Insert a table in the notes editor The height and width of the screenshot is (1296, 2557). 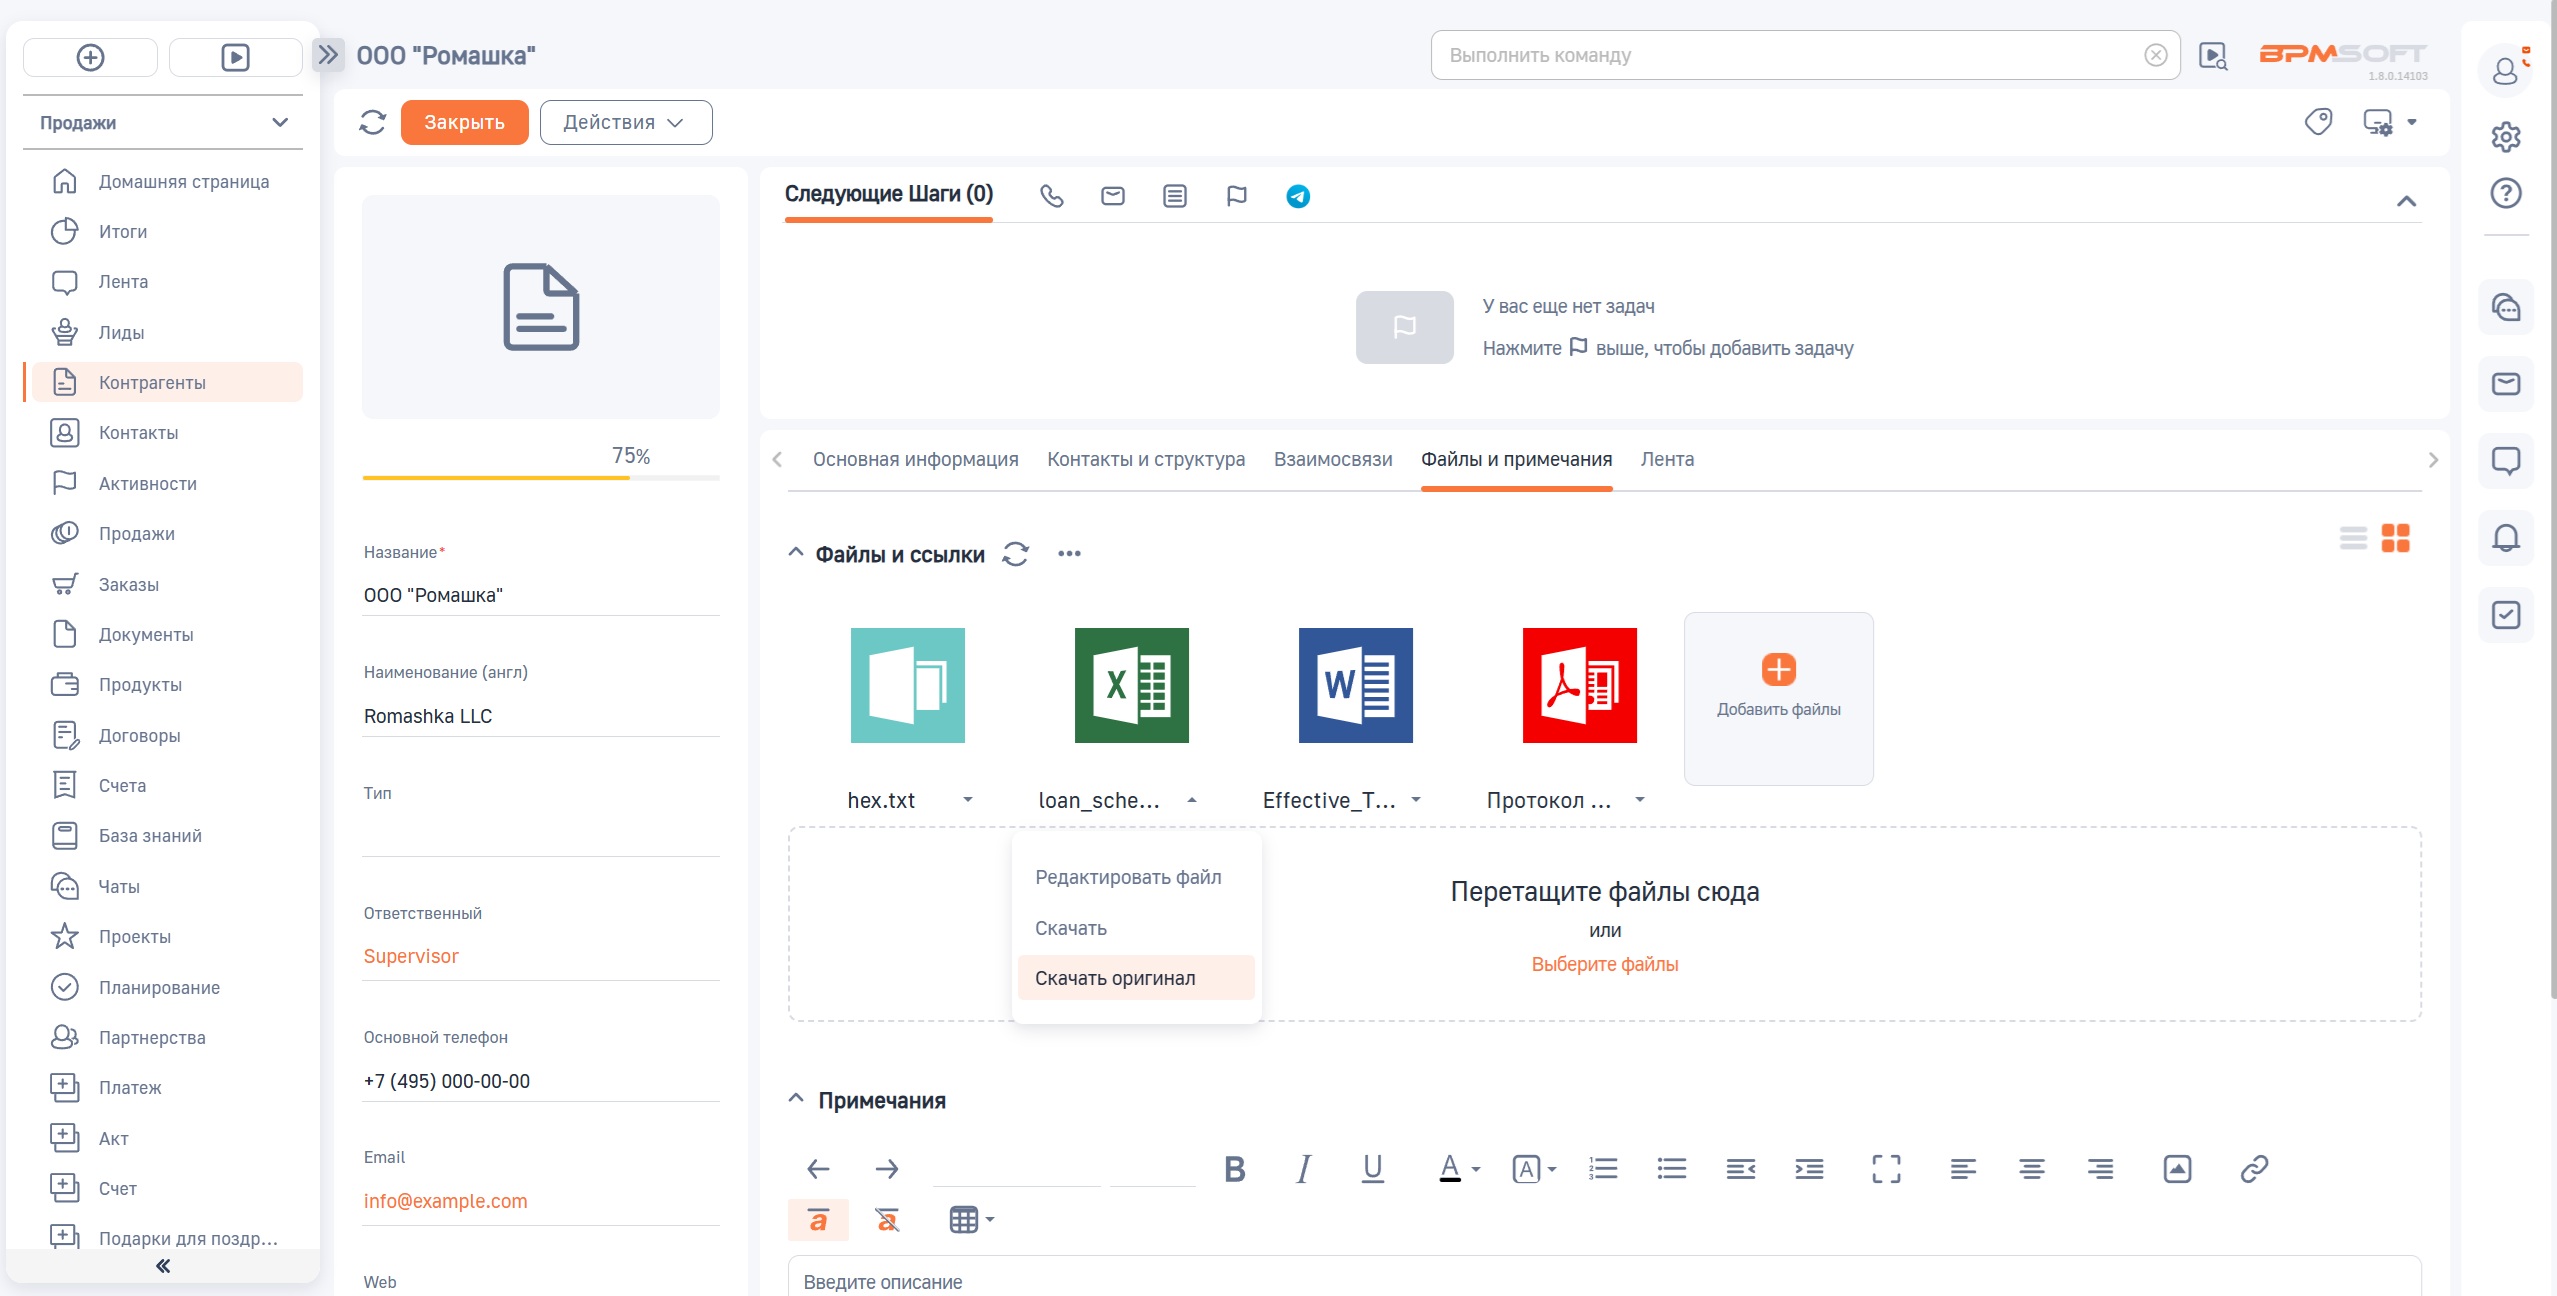coord(963,1219)
